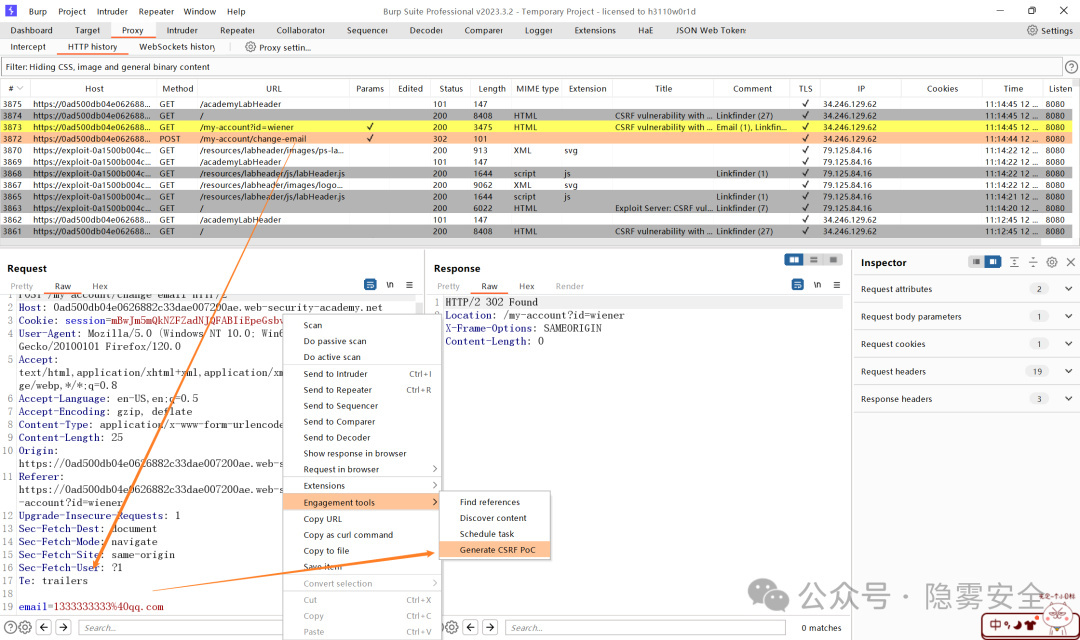The height and width of the screenshot is (640, 1080).
Task: Switch Request view to Hex tab
Action: tap(100, 286)
